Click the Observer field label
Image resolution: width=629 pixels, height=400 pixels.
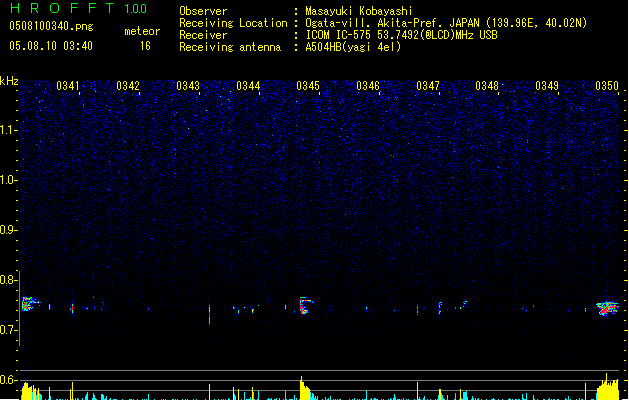[x=203, y=11]
